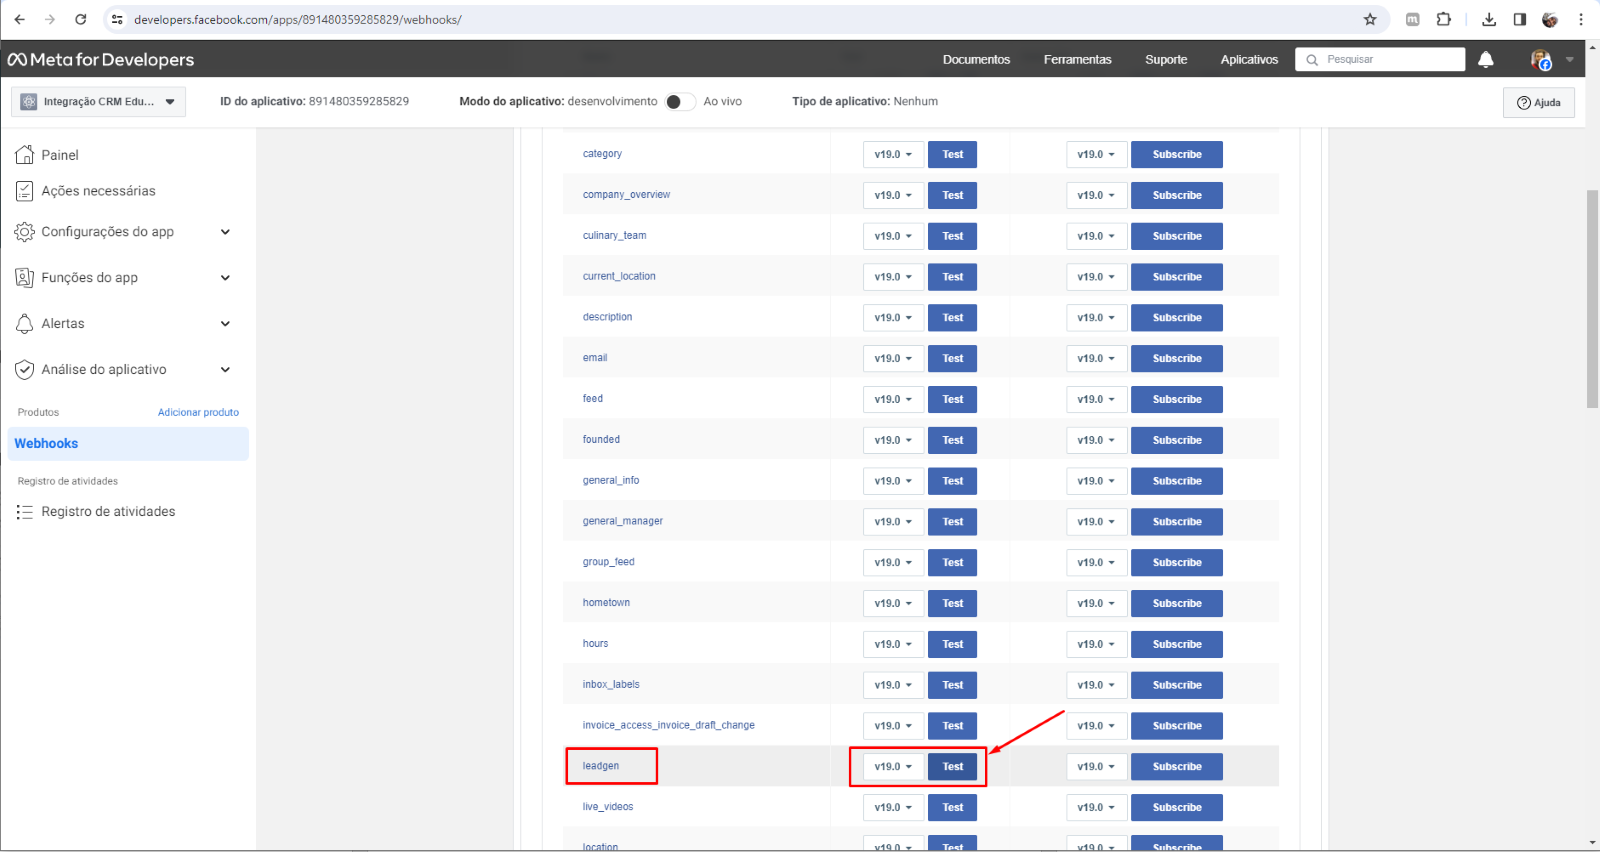Click Ajuda help button
1600x852 pixels.
(1539, 103)
